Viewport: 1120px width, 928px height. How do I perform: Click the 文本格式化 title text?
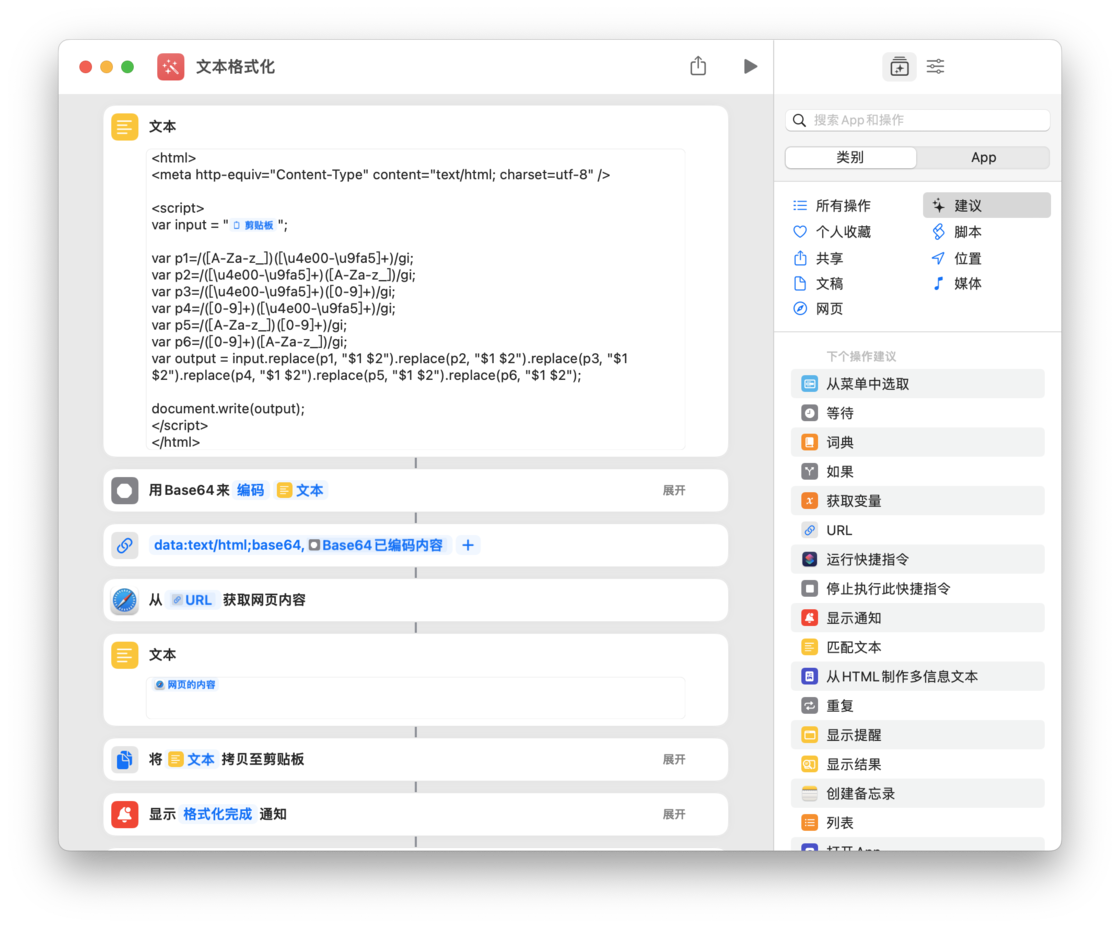point(235,67)
